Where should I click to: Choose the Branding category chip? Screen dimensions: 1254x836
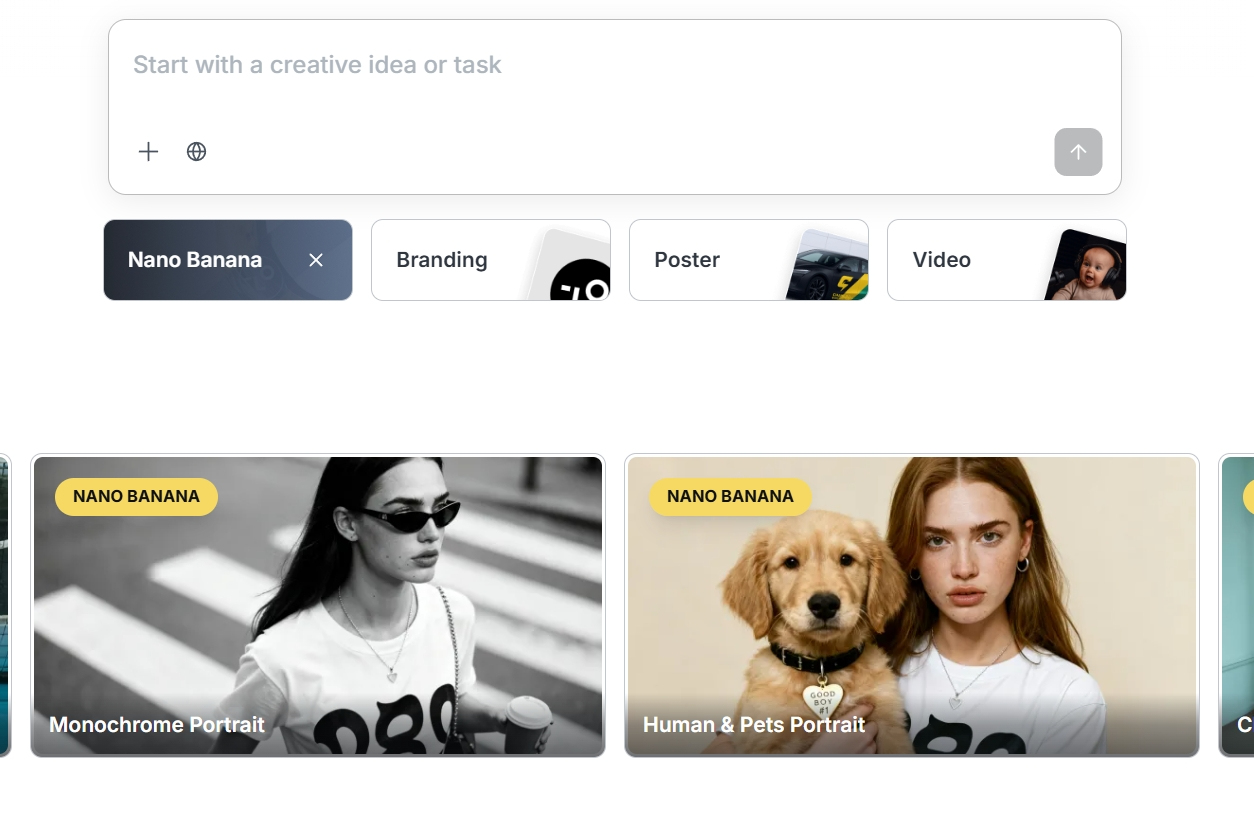click(442, 260)
